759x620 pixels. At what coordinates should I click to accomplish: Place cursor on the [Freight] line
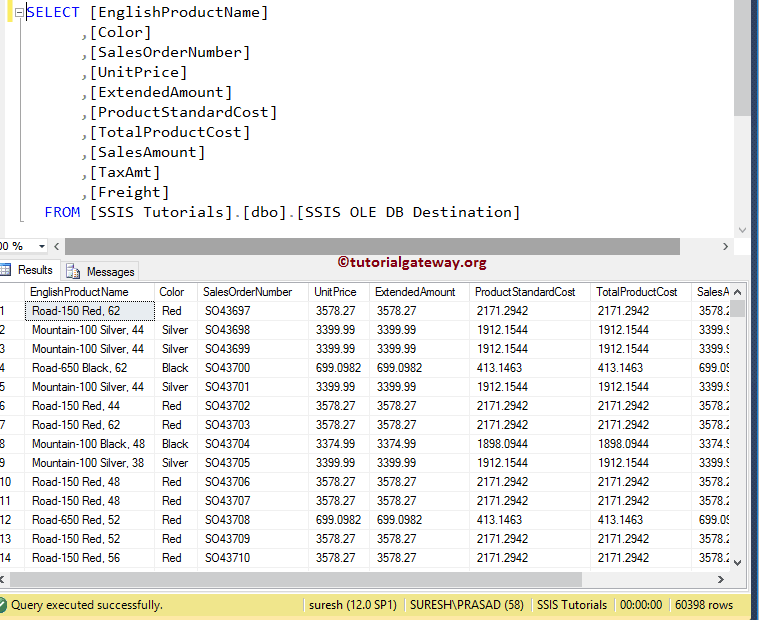(x=130, y=192)
